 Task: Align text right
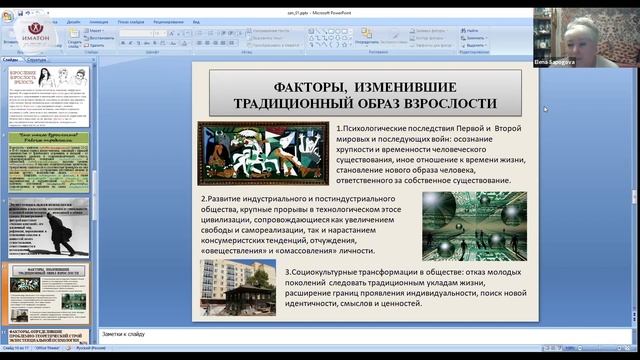(215, 43)
